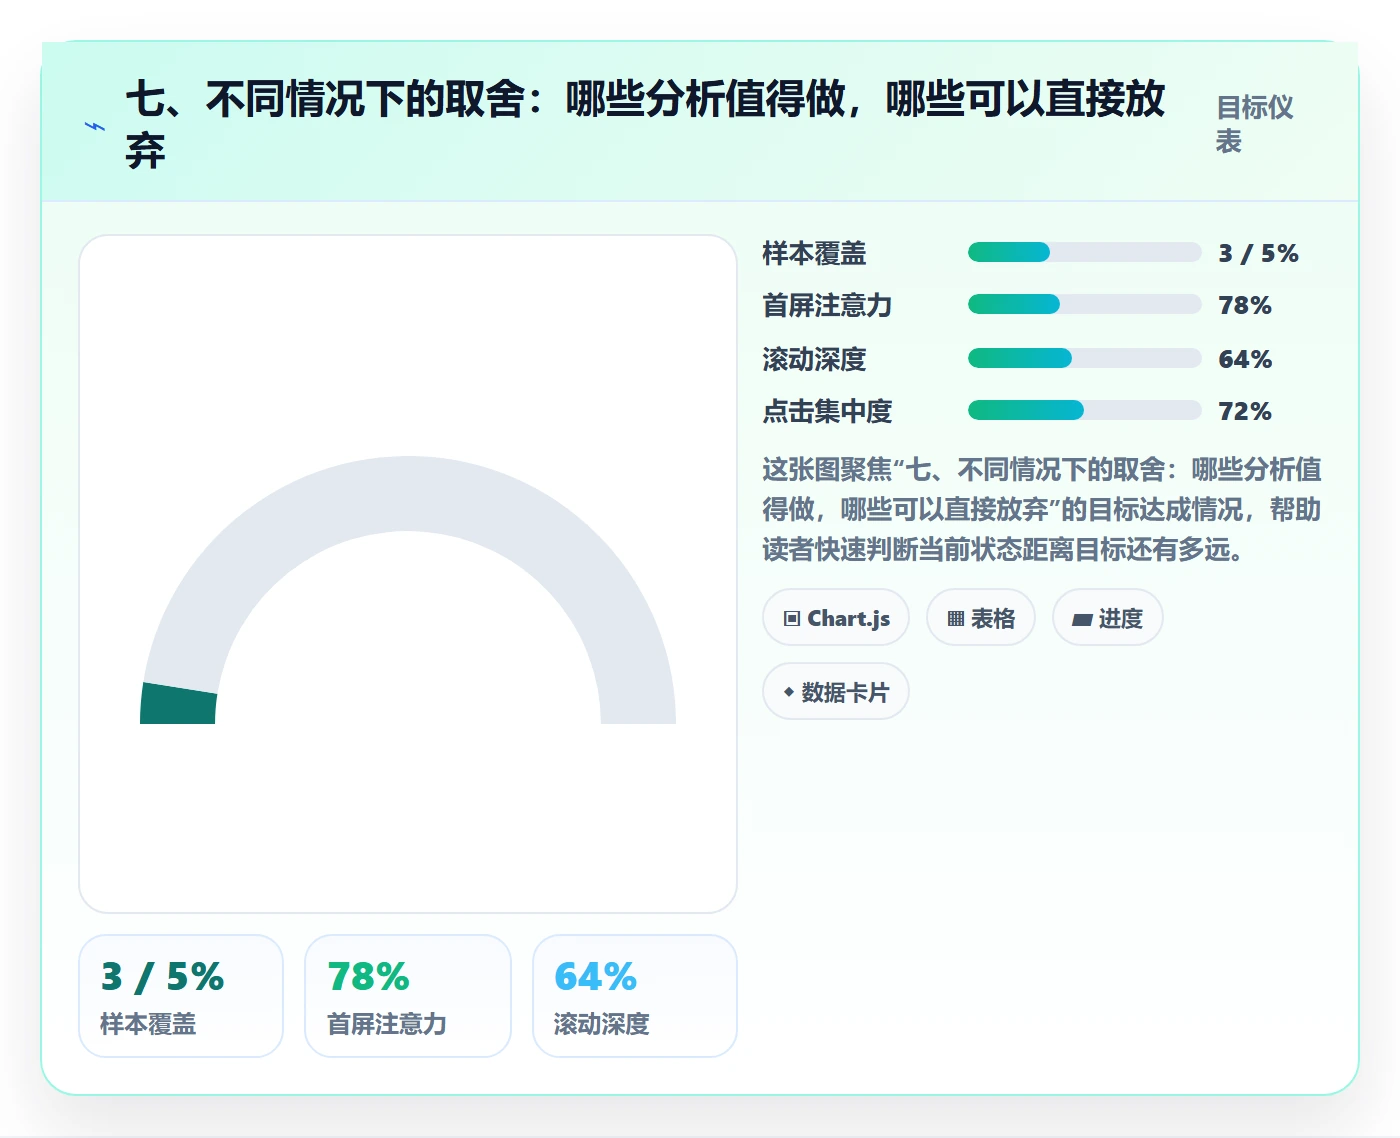Select the Chart.js tag
1400x1138 pixels.
tap(836, 618)
